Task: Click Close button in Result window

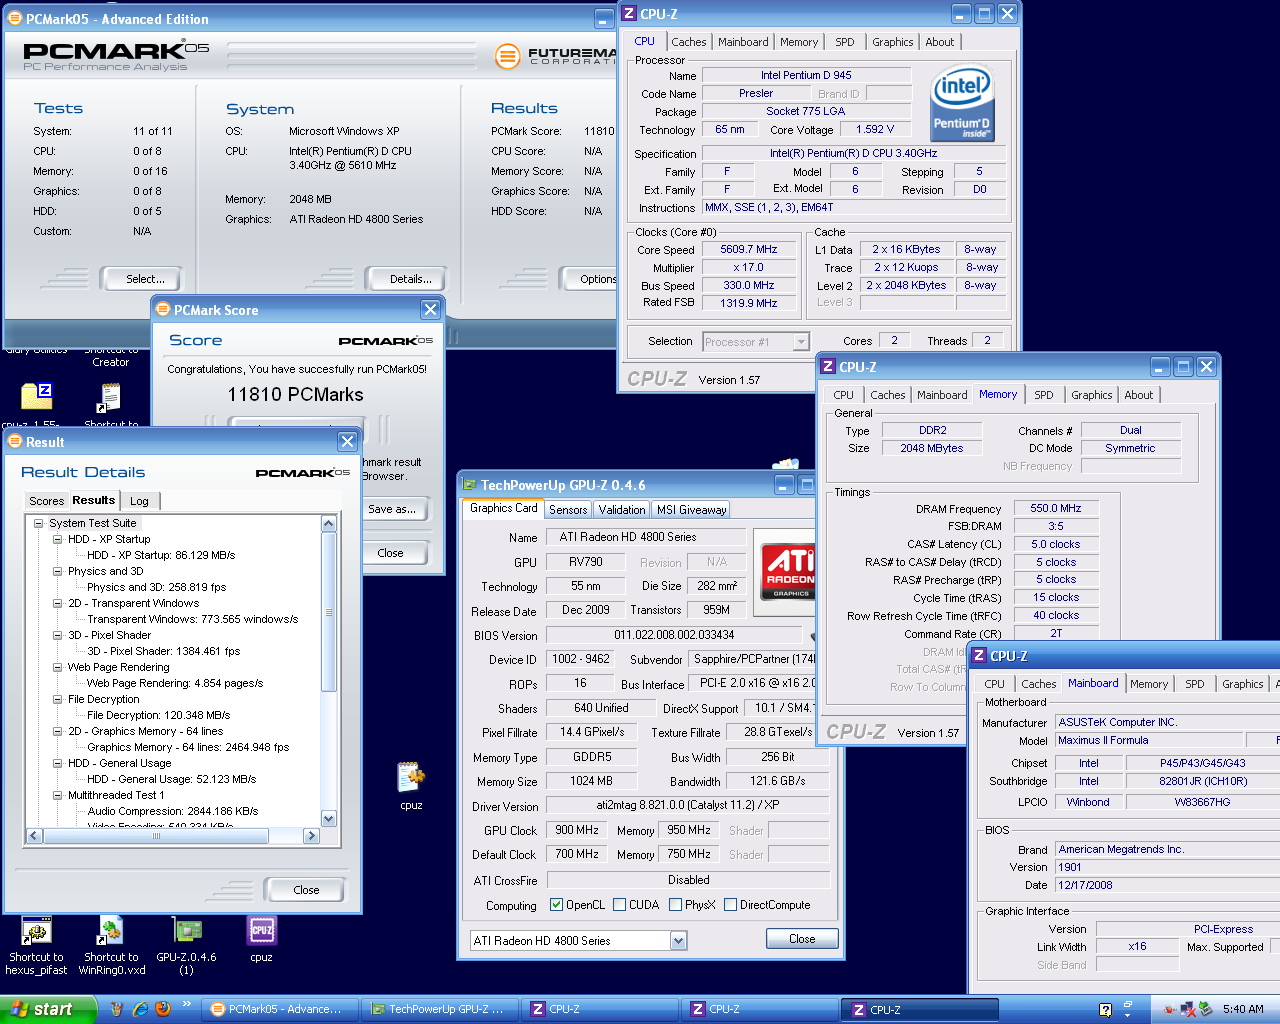Action: coord(306,890)
